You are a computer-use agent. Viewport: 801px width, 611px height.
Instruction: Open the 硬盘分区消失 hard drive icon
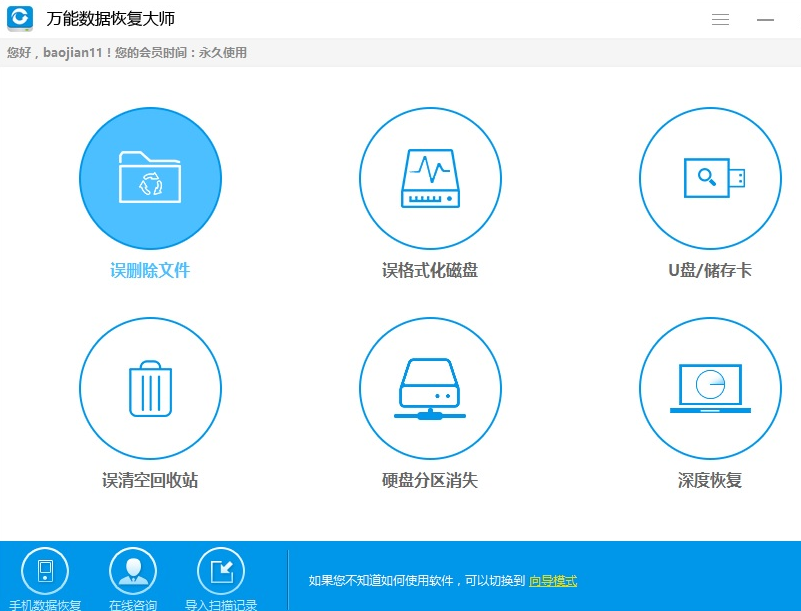(x=430, y=389)
